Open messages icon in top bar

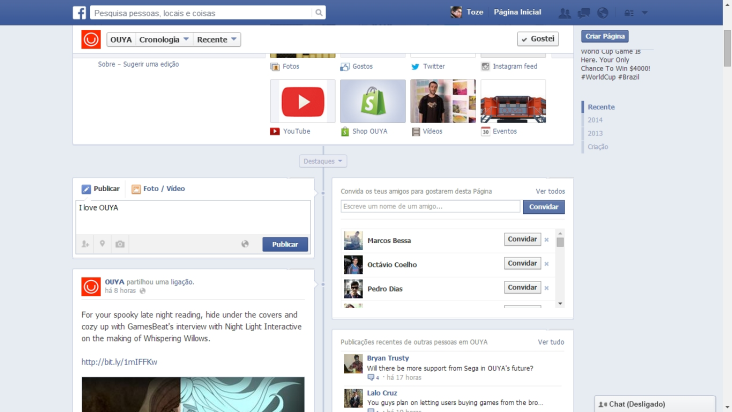[x=584, y=13]
